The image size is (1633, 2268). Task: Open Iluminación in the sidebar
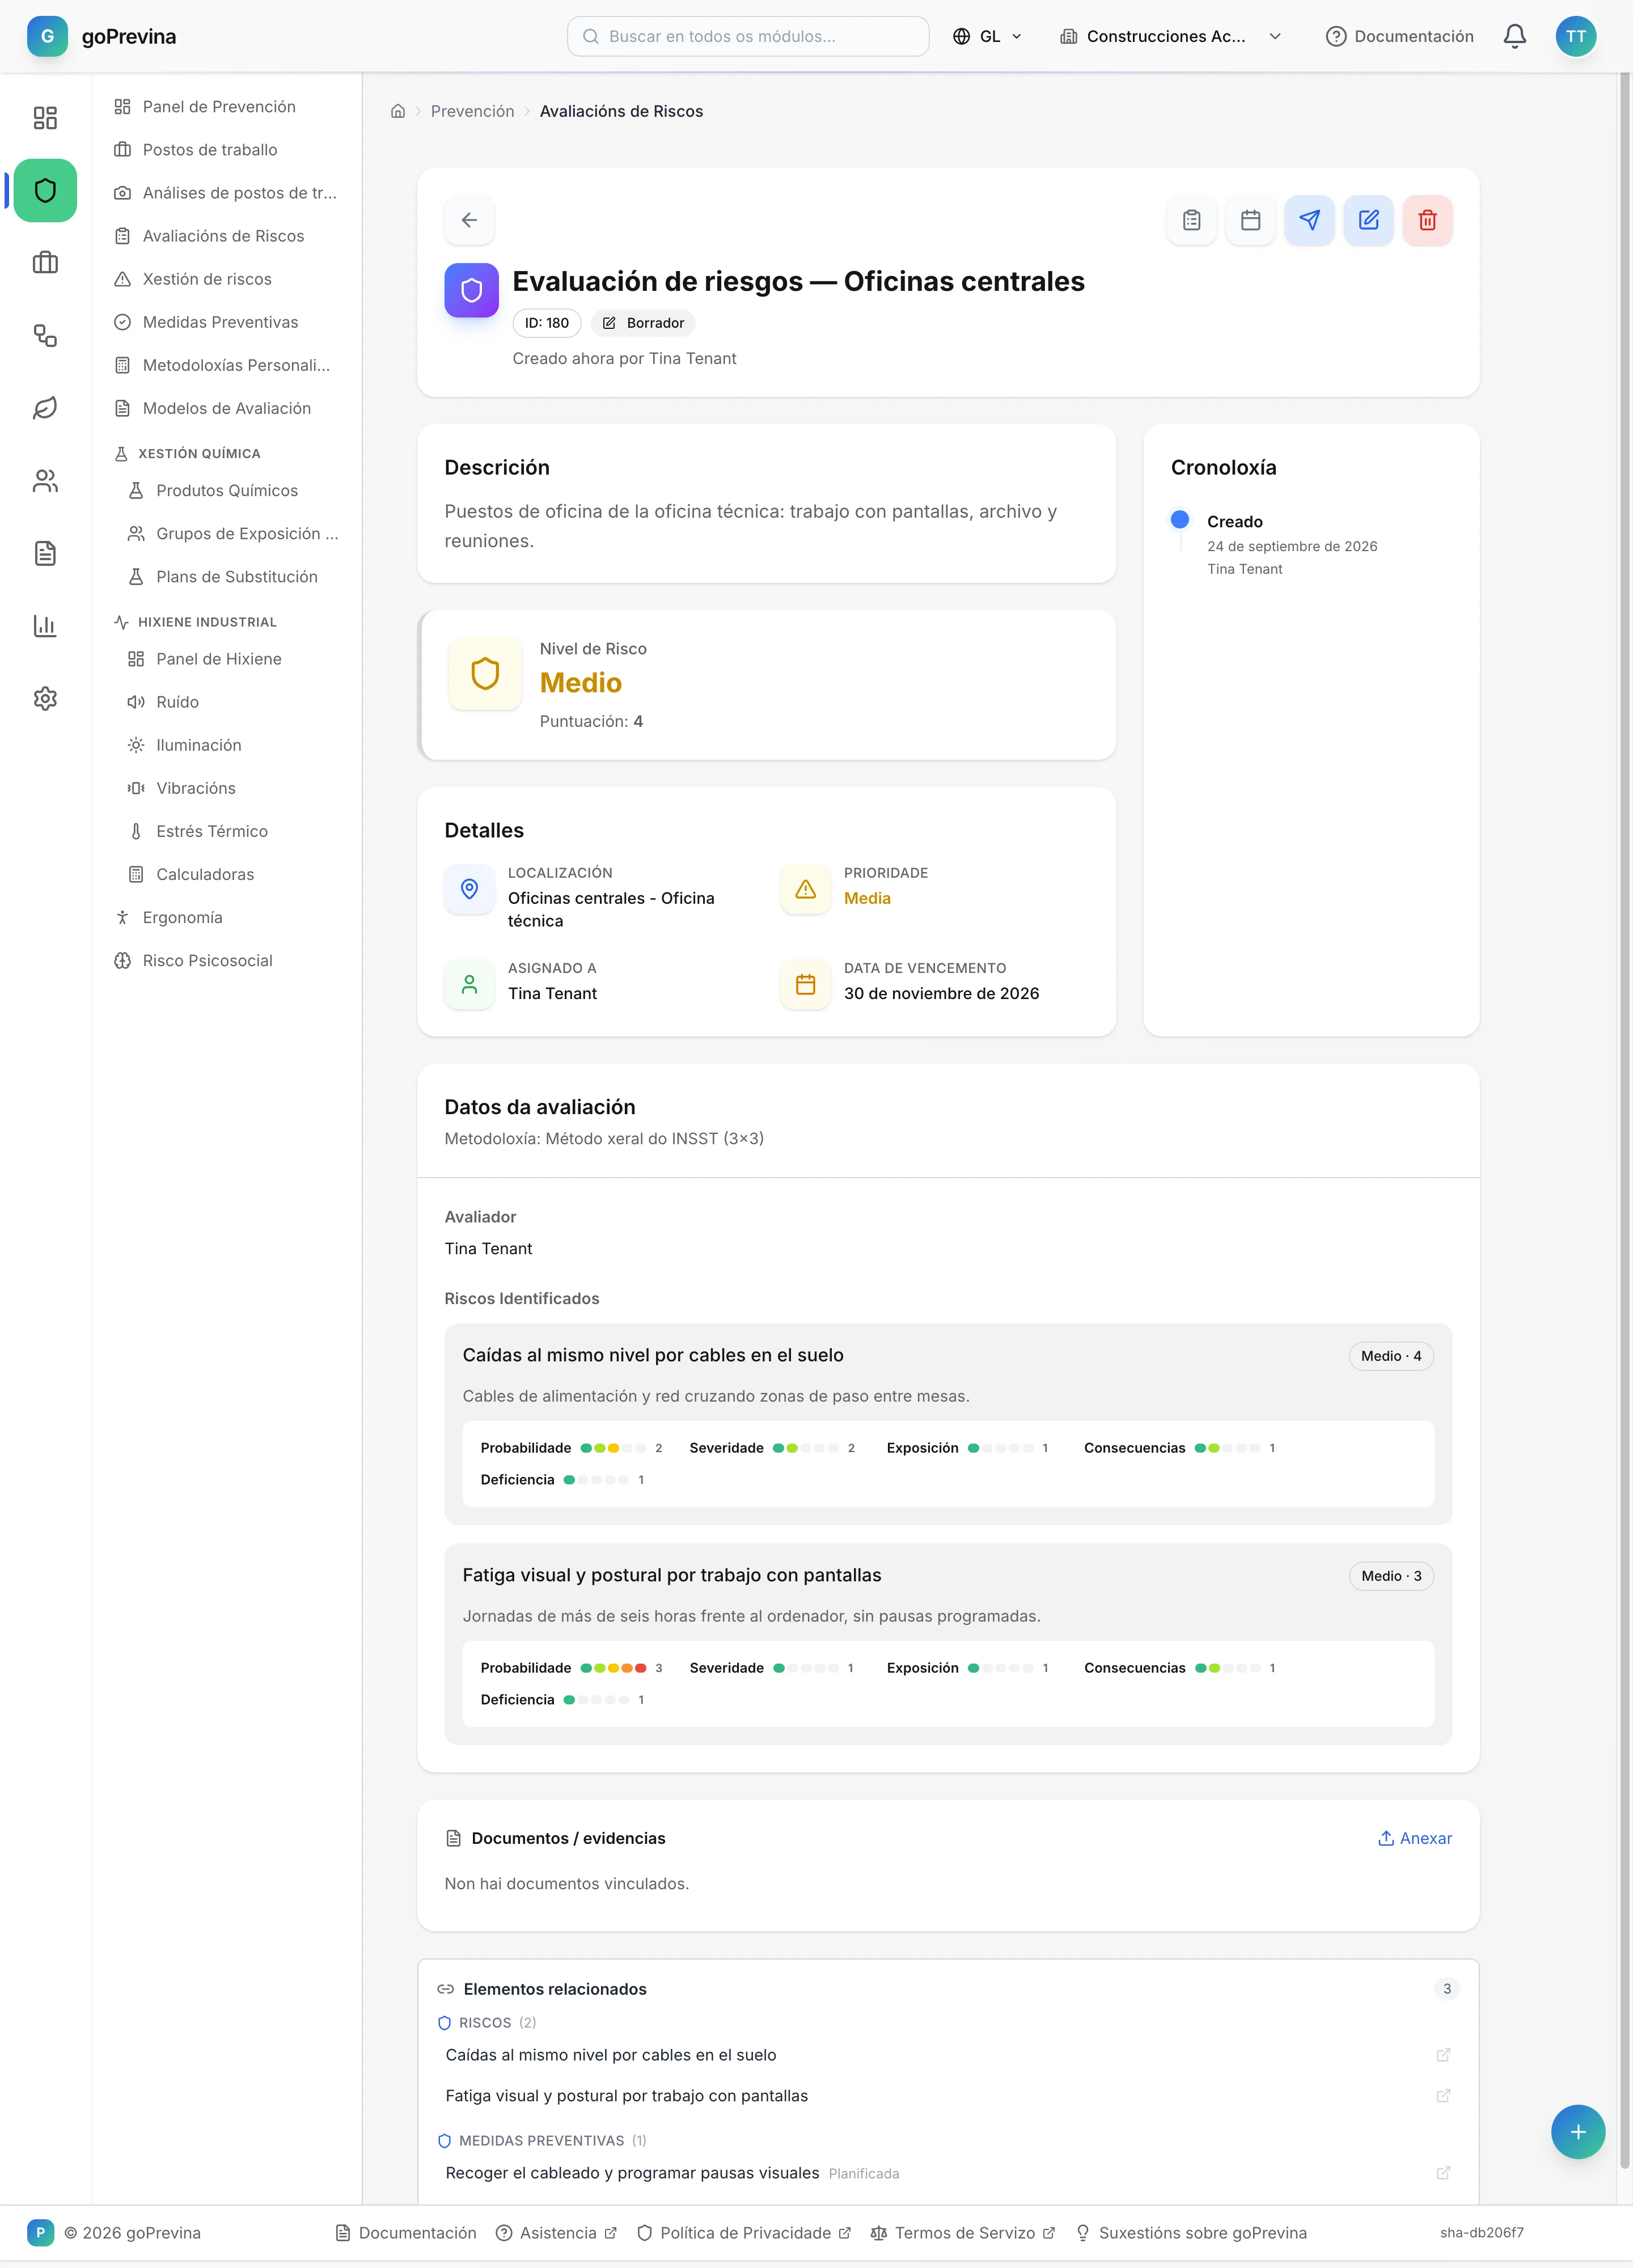coord(233,745)
